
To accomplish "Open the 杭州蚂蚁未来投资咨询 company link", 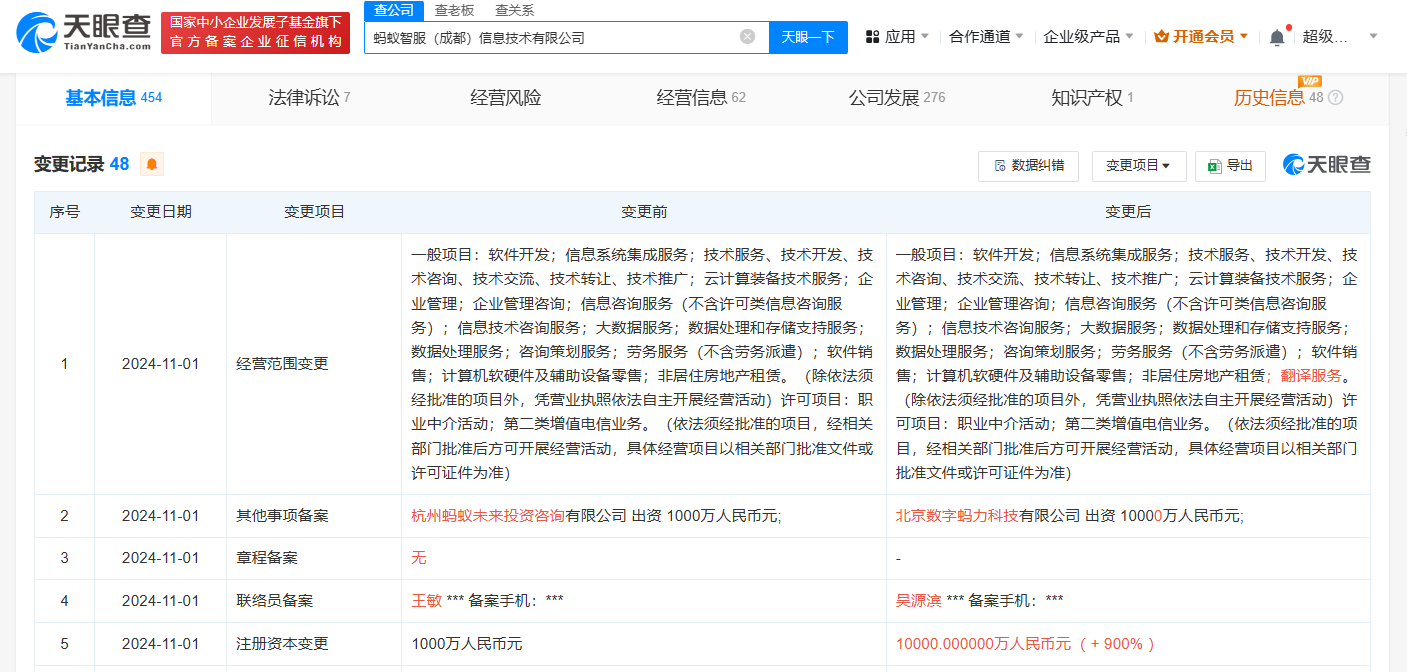I will click(489, 516).
